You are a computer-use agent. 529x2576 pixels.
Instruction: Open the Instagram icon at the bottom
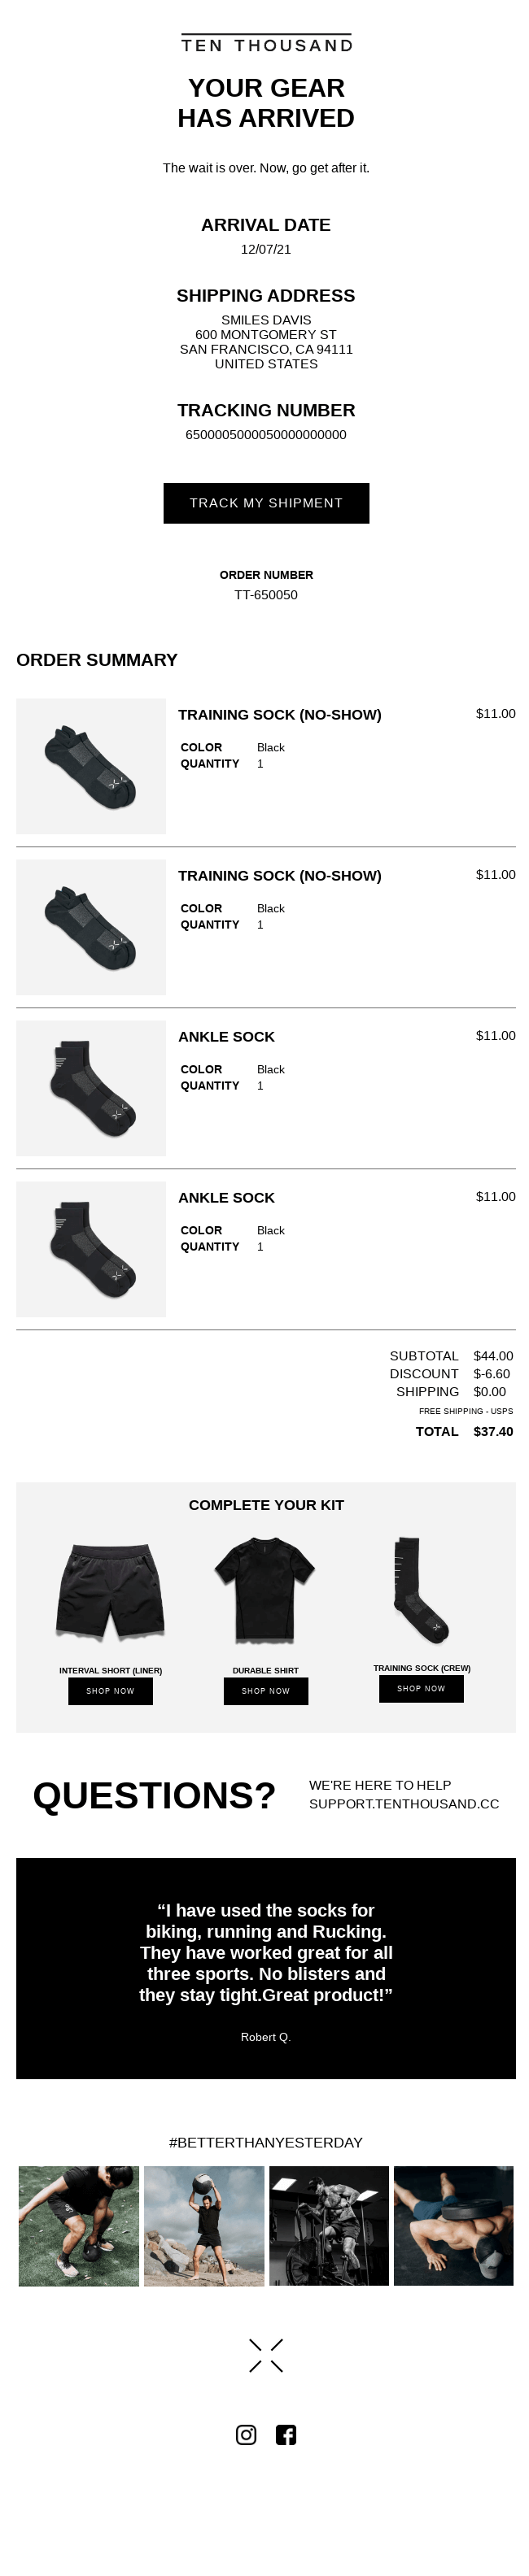(246, 2435)
